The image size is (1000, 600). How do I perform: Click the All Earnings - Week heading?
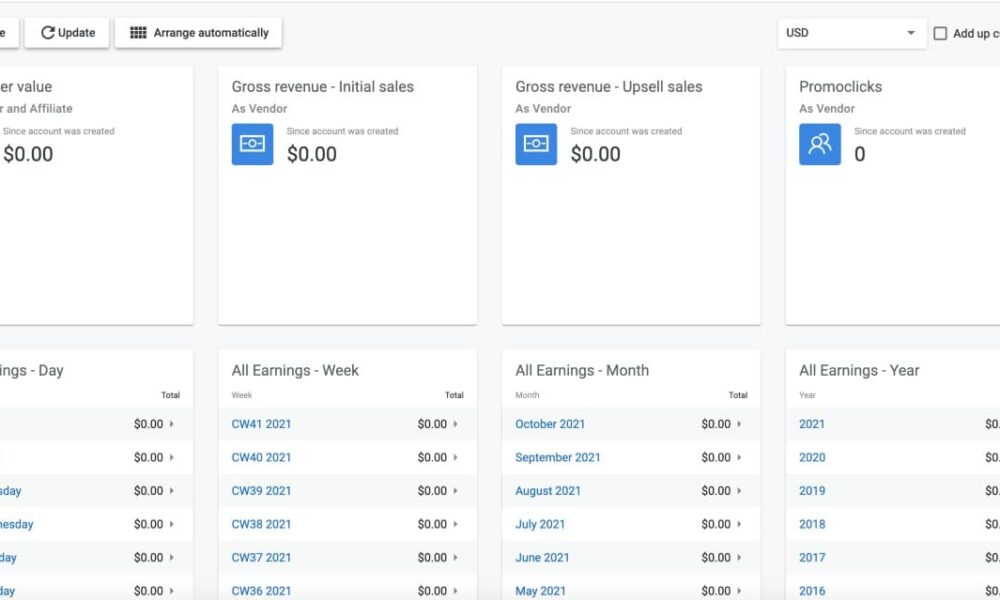pyautogui.click(x=295, y=370)
